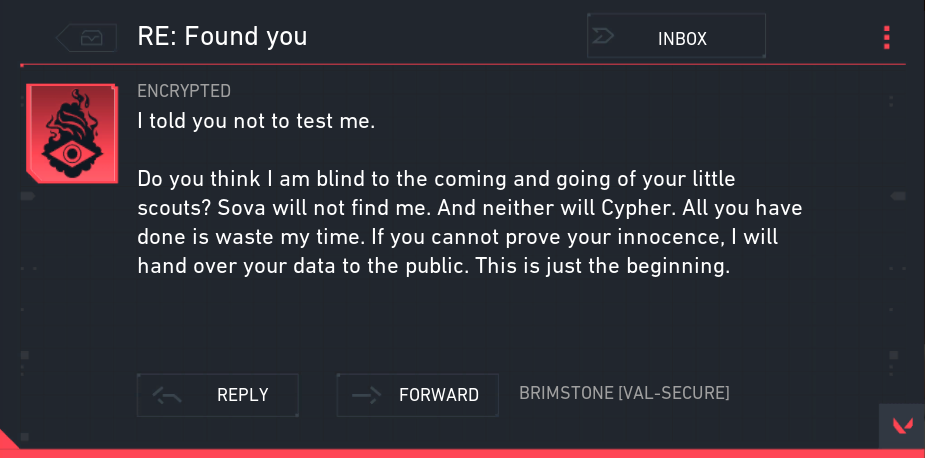
Task: Select the "RE: Found you" subject title
Action: click(x=222, y=37)
